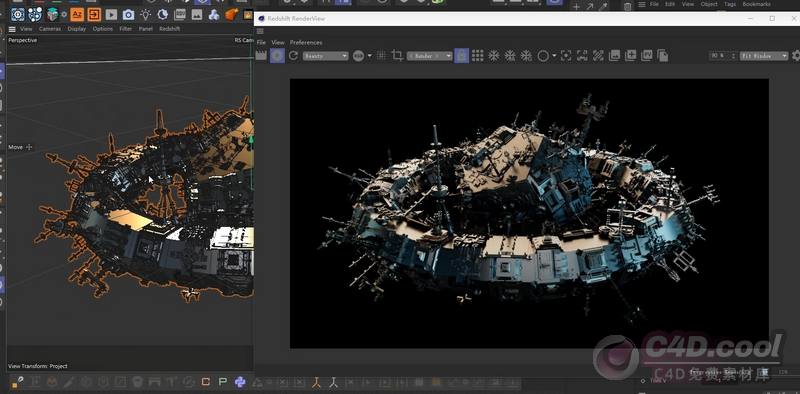Click the refresh render icon in RenderView
Screen dimensions: 800x394
point(293,55)
